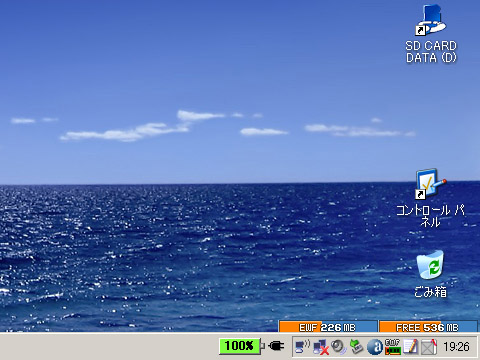Click the FREE 536 MB usage bar

(x=428, y=327)
